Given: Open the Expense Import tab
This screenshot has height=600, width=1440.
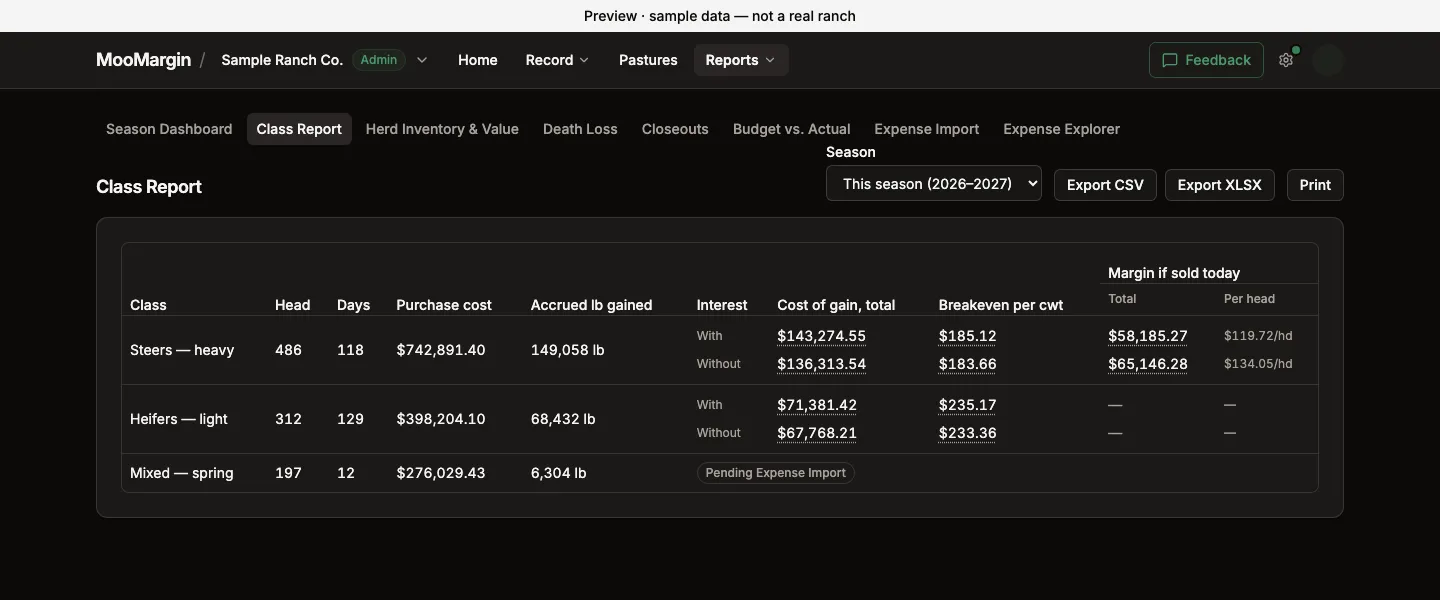Looking at the screenshot, I should point(927,129).
